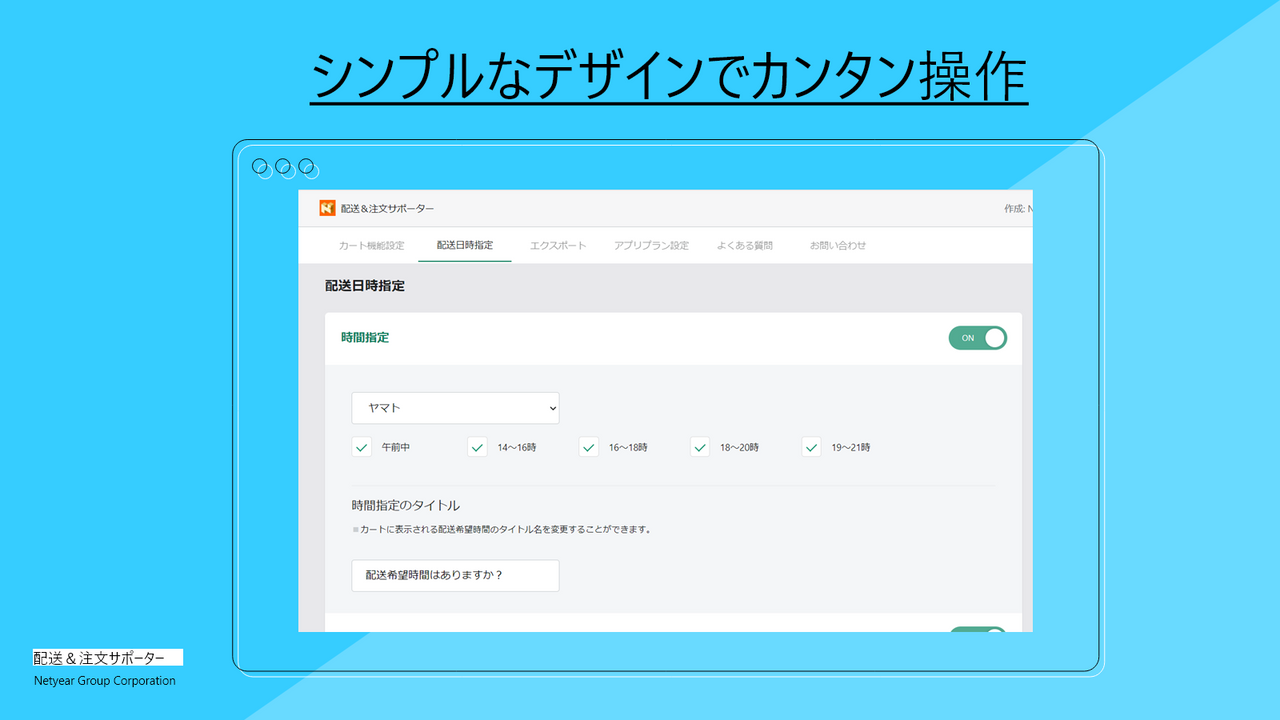Click the third window circle icon

point(304,168)
